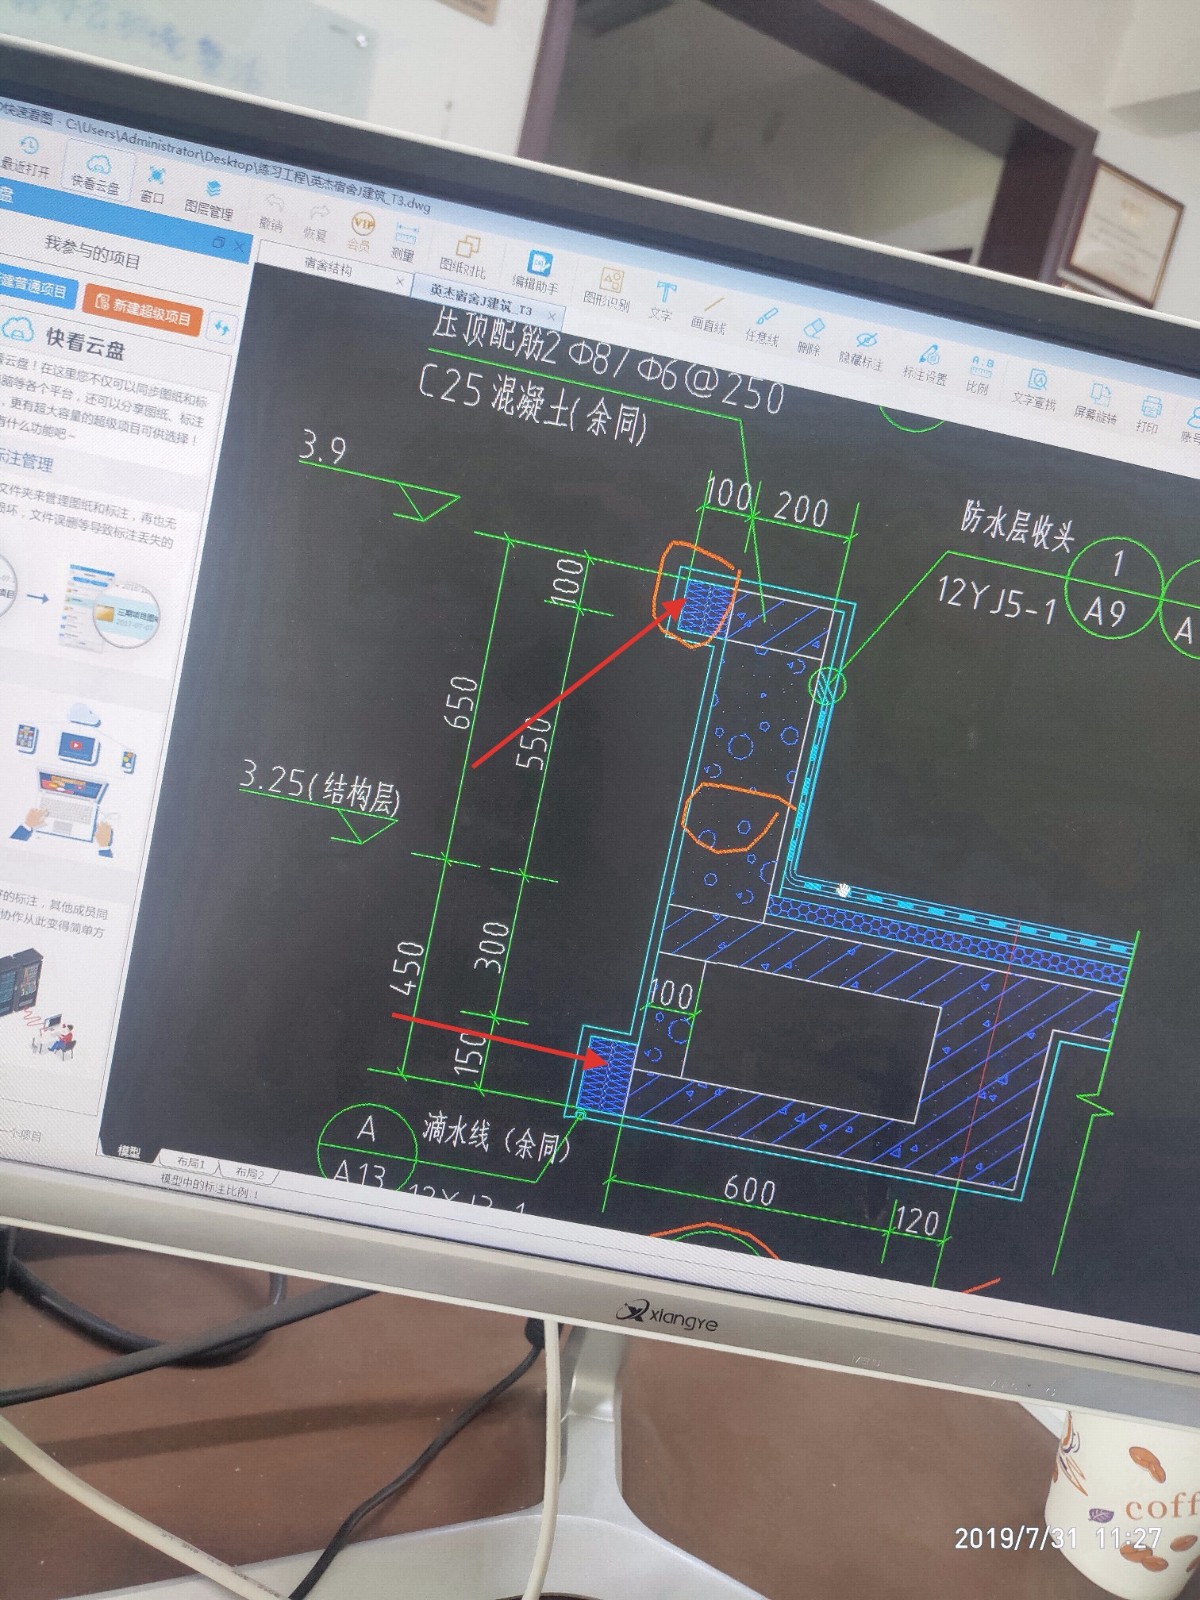Image resolution: width=1200 pixels, height=1600 pixels.
Task: Close the 我参与的项目 panel
Action: pos(238,245)
